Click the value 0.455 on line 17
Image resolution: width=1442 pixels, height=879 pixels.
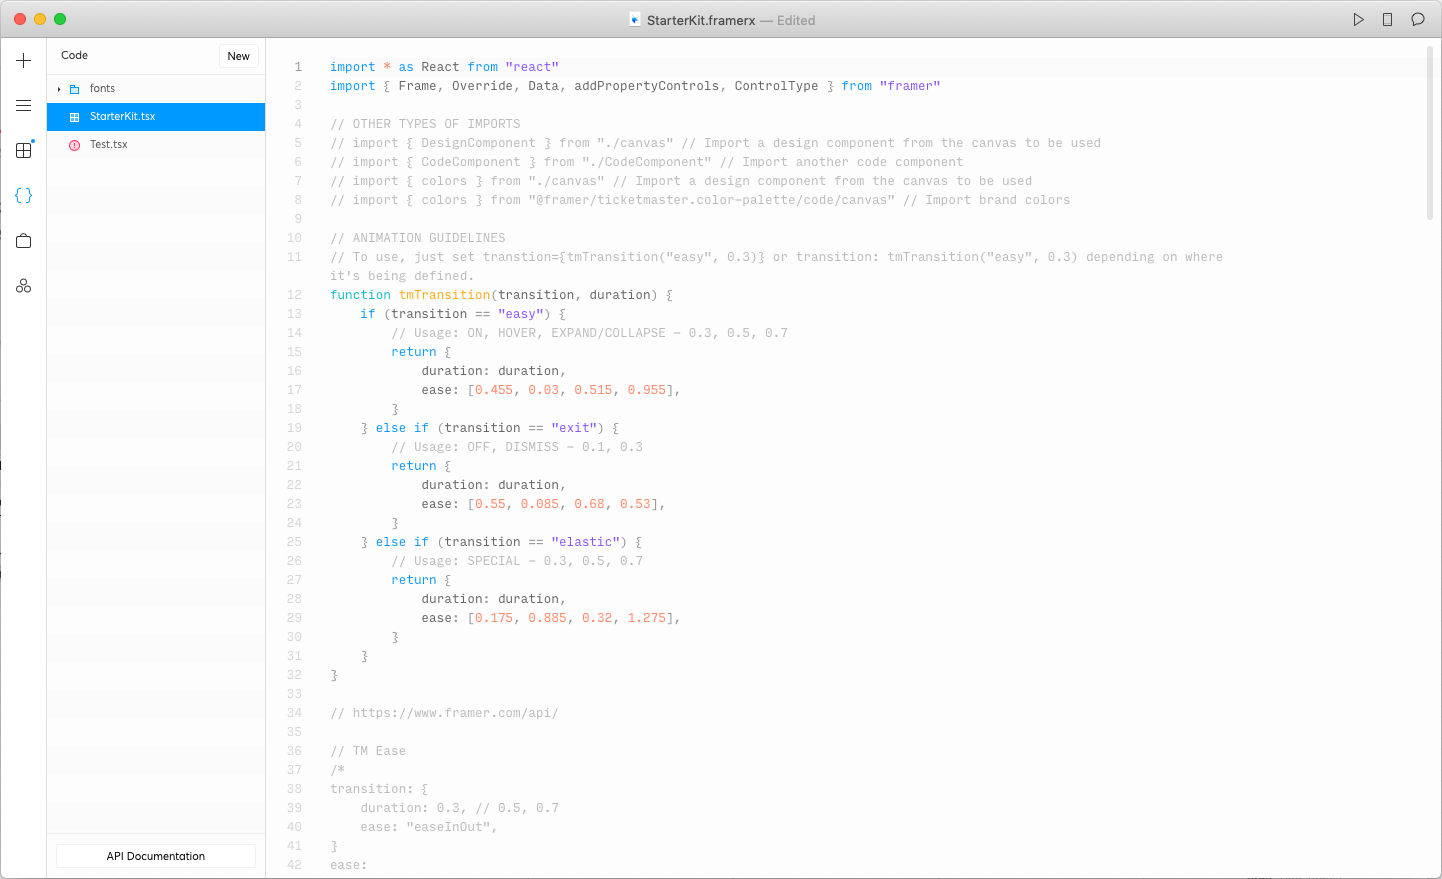tap(494, 390)
